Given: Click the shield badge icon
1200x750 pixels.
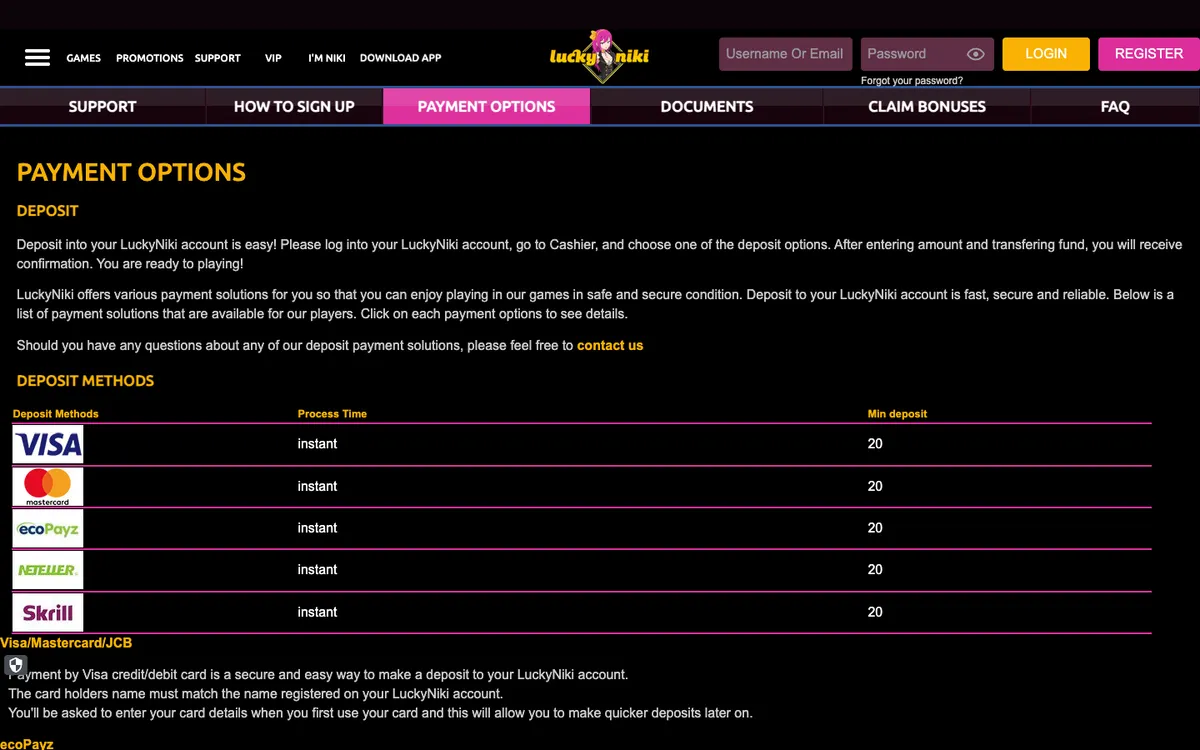Looking at the screenshot, I should 15,665.
